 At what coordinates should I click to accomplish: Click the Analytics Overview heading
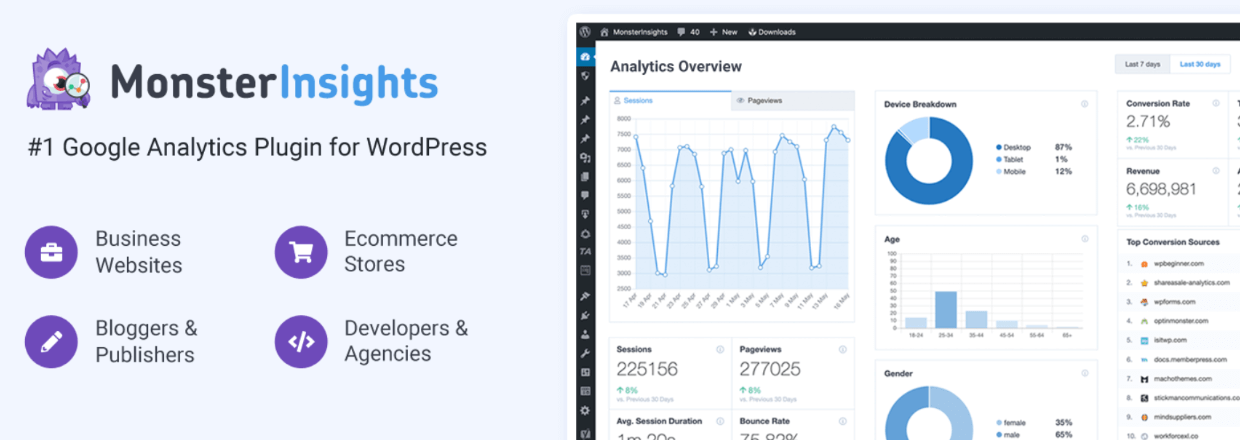pyautogui.click(x=676, y=67)
